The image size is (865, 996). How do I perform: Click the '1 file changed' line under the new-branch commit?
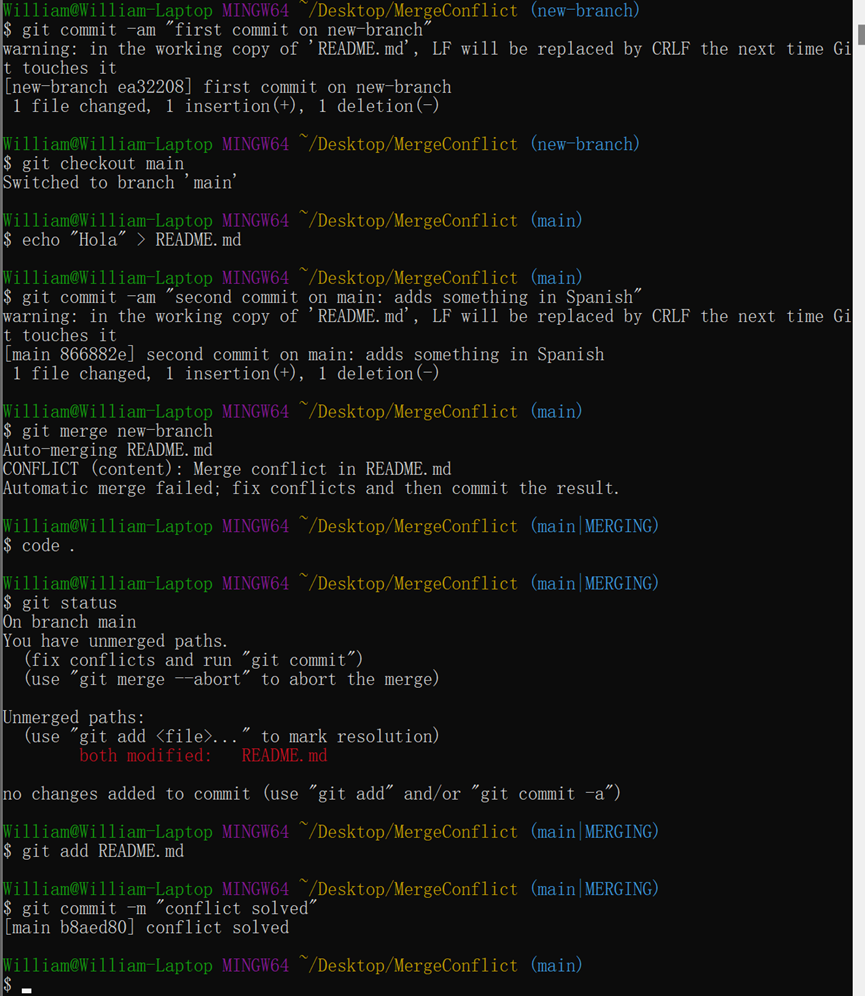(x=225, y=106)
